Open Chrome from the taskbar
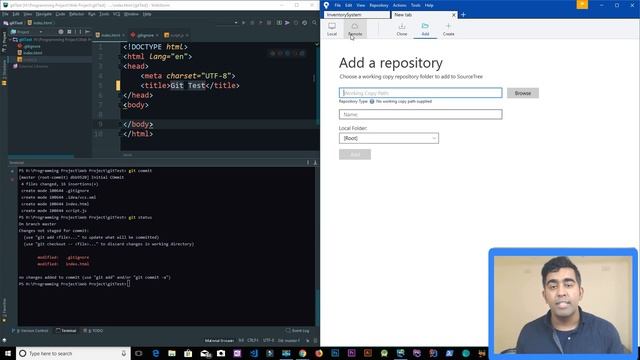Screen dimensions: 640x360 tap(302, 353)
